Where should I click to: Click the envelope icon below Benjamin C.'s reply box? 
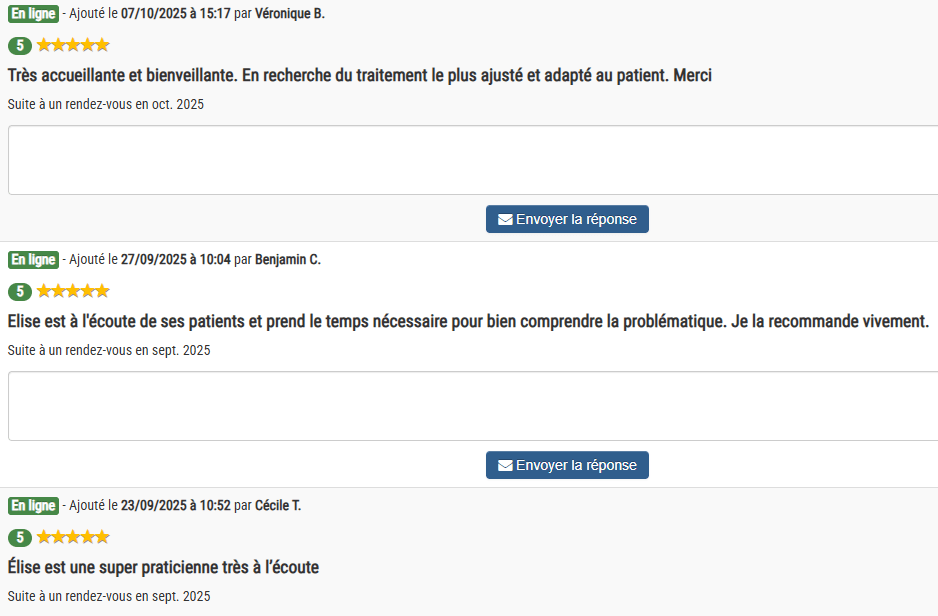[x=505, y=466]
